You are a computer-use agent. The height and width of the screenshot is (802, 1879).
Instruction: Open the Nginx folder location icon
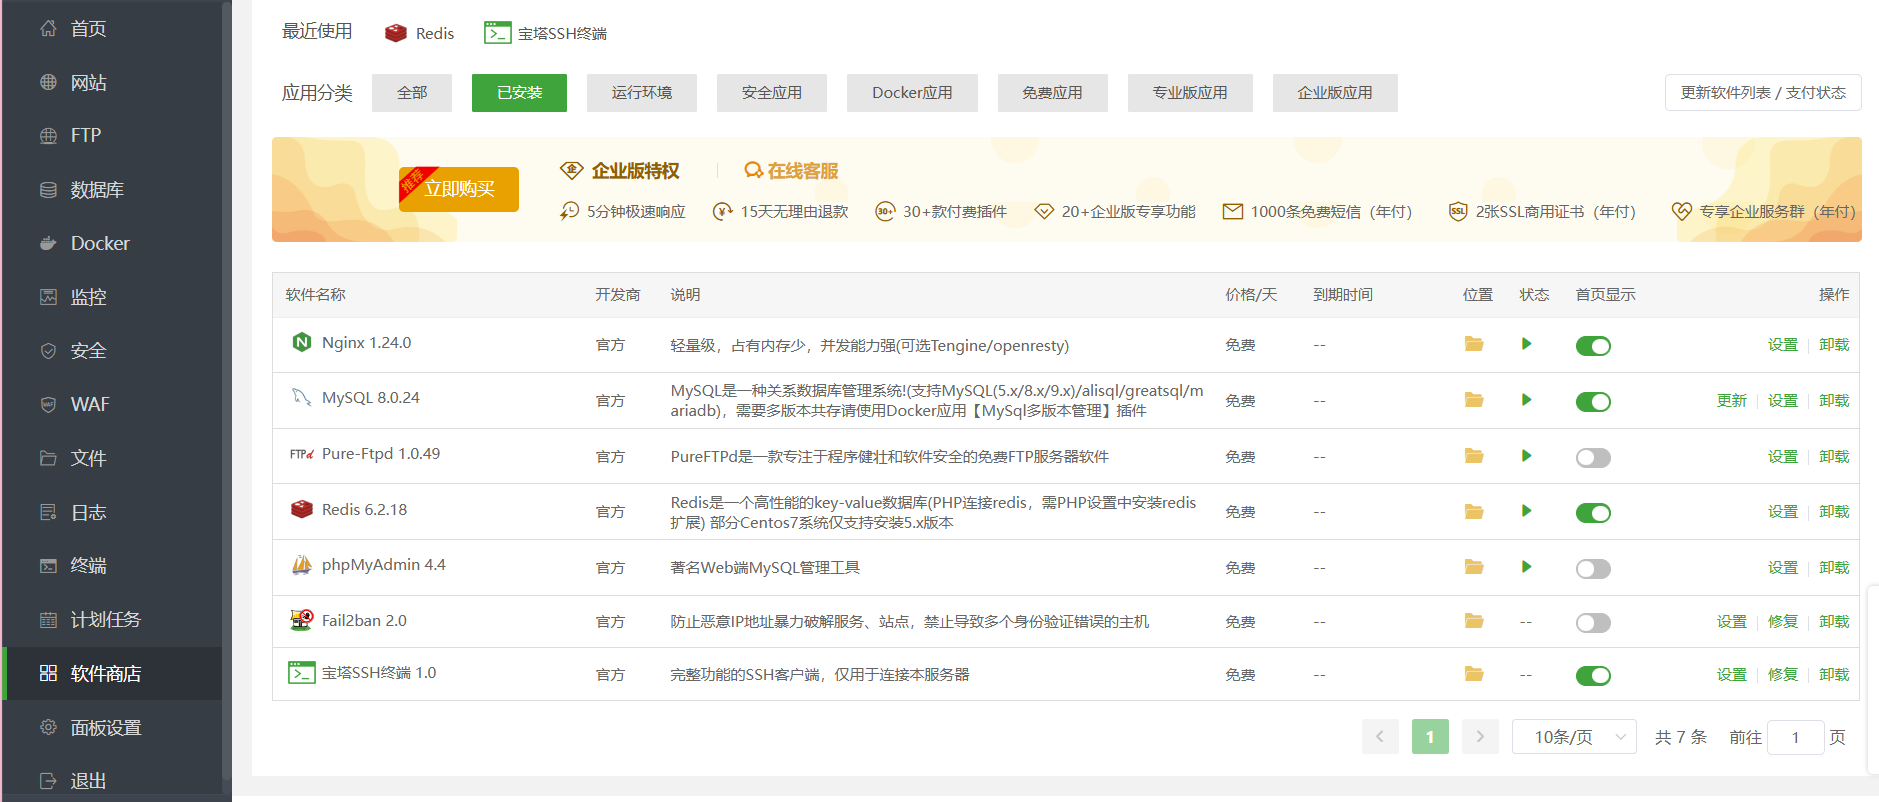click(x=1474, y=344)
